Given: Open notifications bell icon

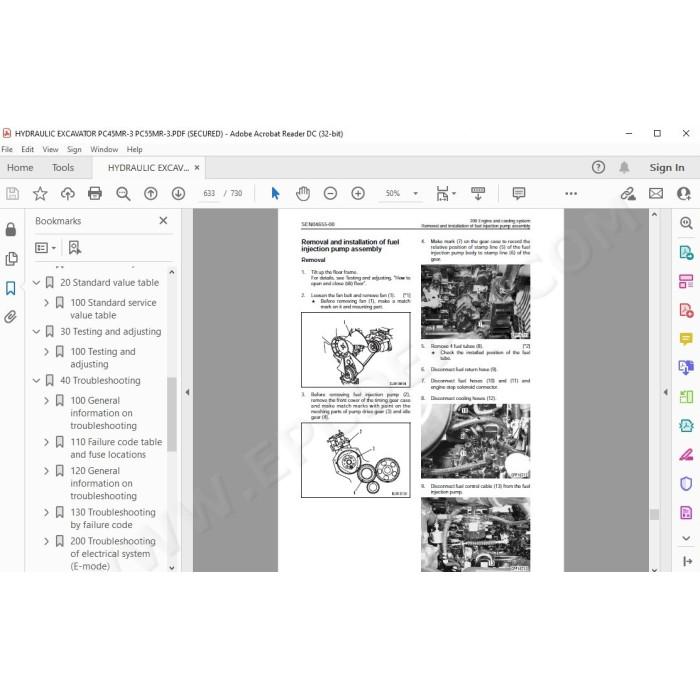Looking at the screenshot, I should [624, 167].
